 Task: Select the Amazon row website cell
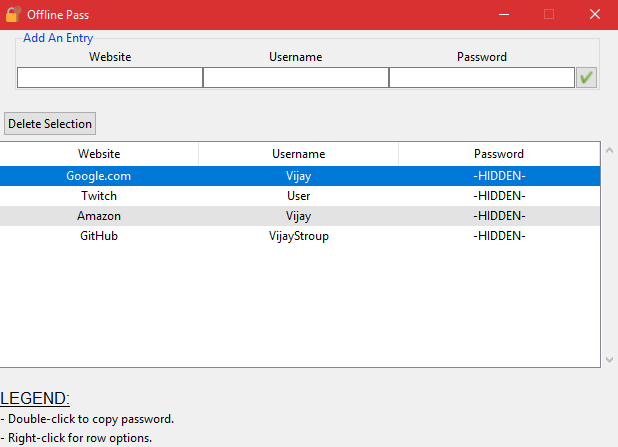99,216
